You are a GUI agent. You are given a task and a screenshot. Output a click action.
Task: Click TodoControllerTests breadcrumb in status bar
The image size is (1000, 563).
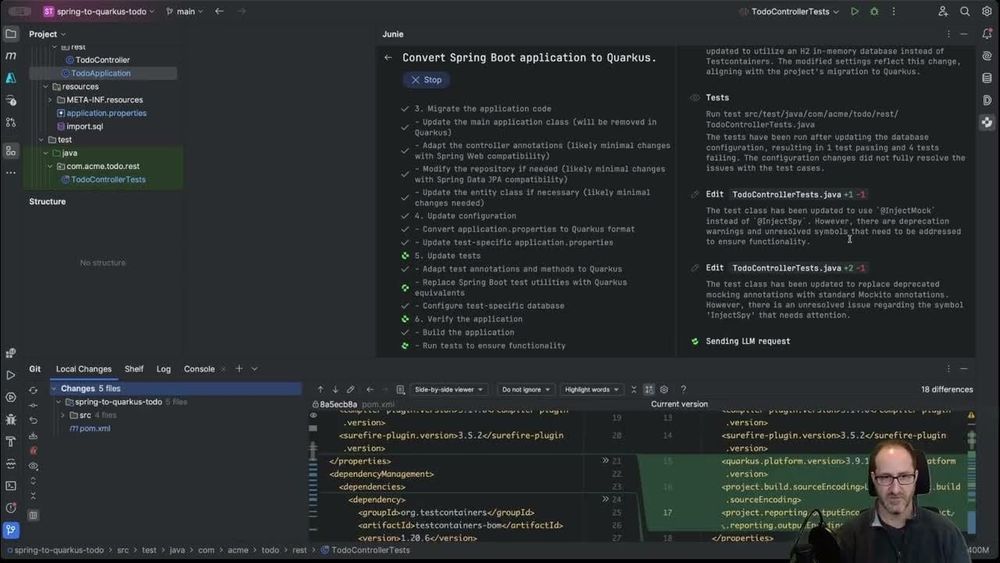[366, 550]
